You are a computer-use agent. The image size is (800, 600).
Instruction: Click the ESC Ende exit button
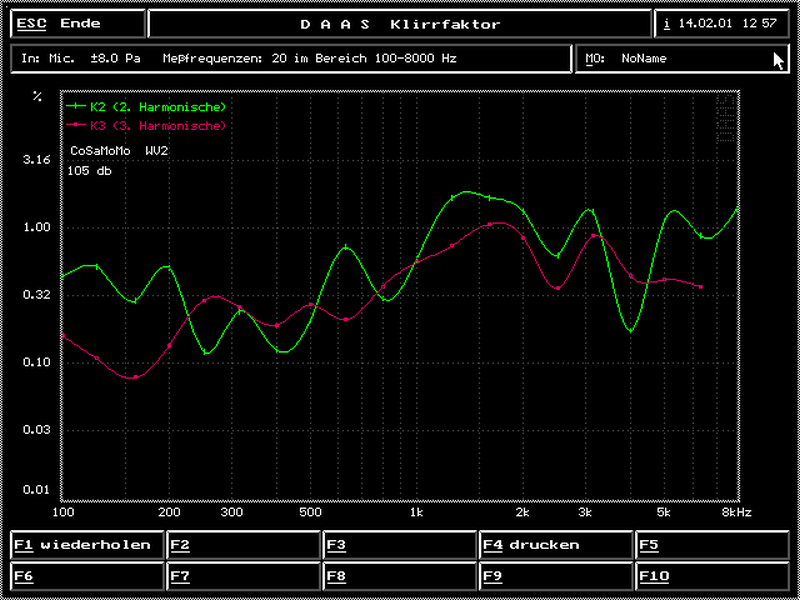click(74, 24)
